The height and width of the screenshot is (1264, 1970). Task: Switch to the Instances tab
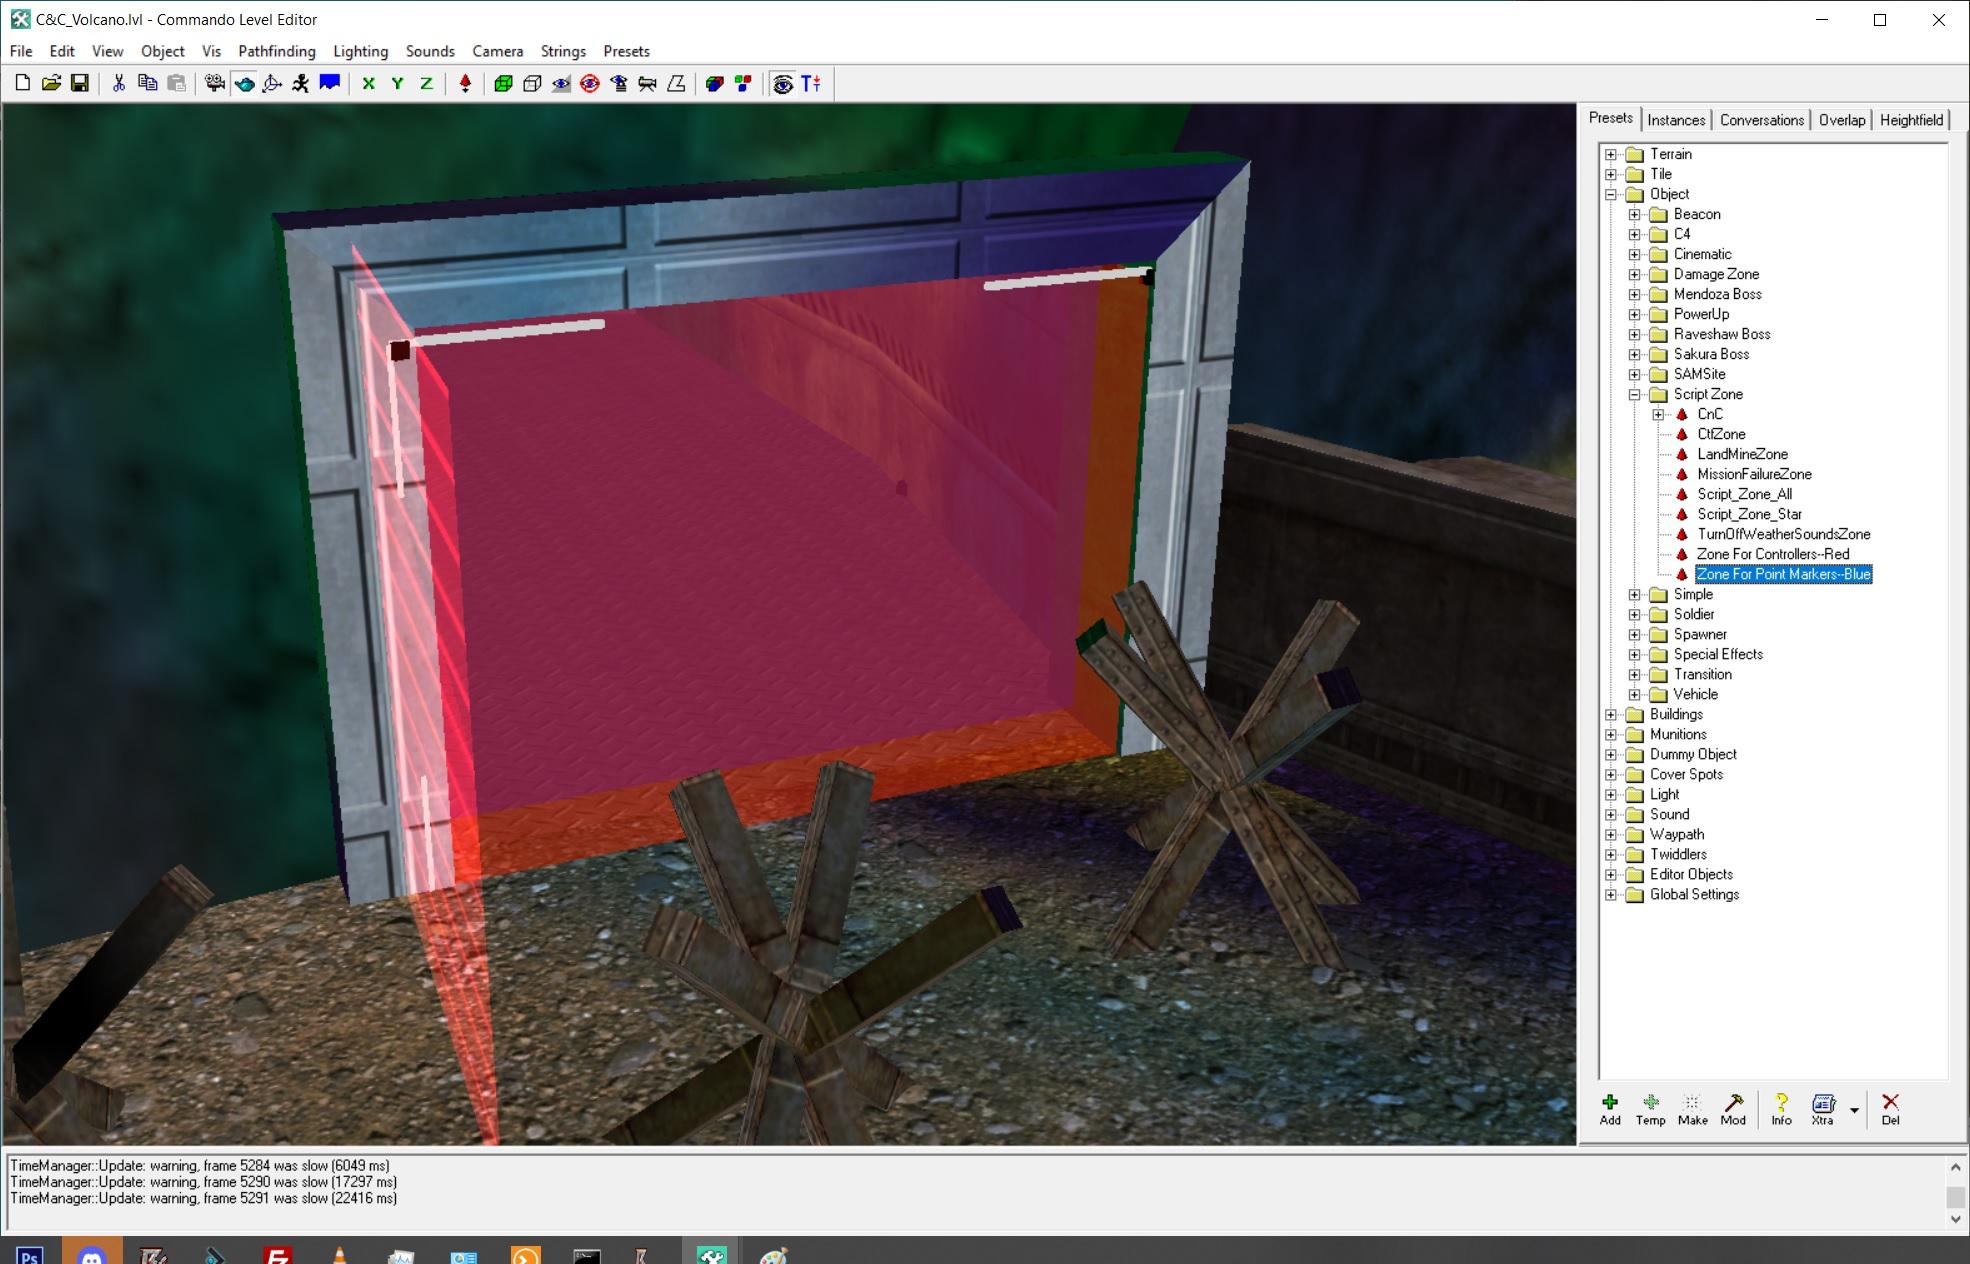pyautogui.click(x=1676, y=120)
